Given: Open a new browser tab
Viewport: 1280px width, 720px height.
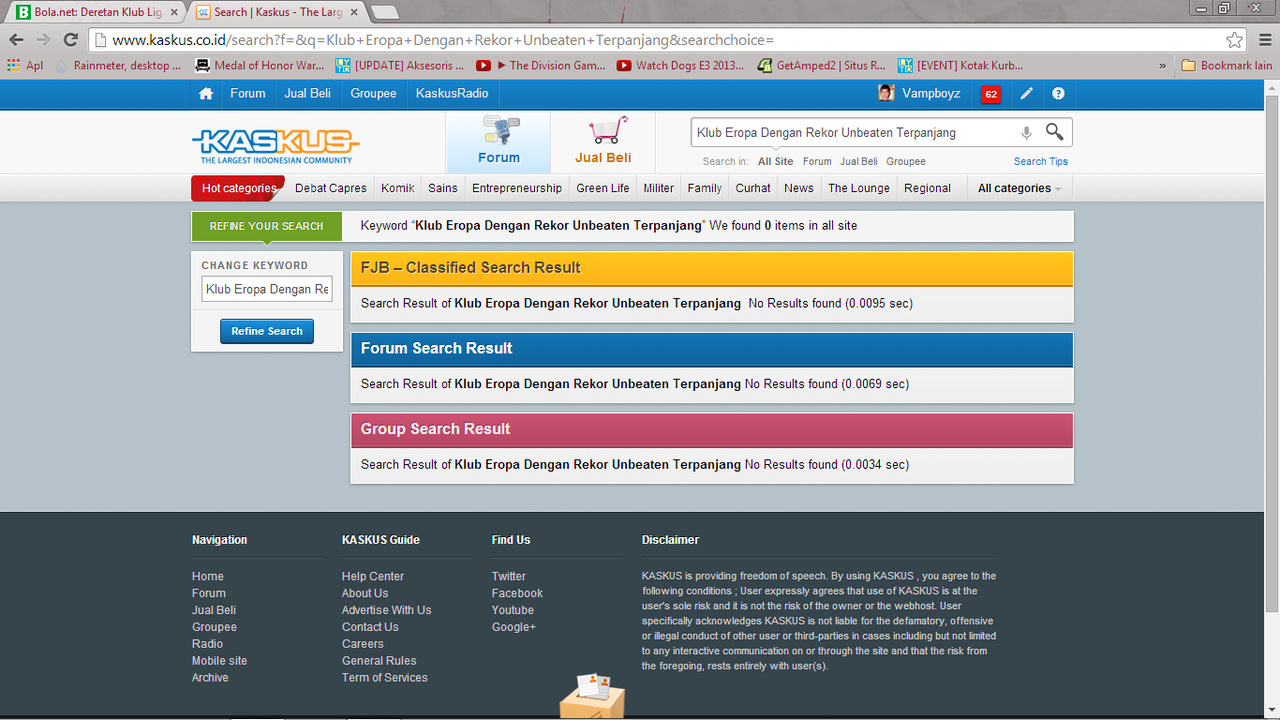Looking at the screenshot, I should [385, 12].
